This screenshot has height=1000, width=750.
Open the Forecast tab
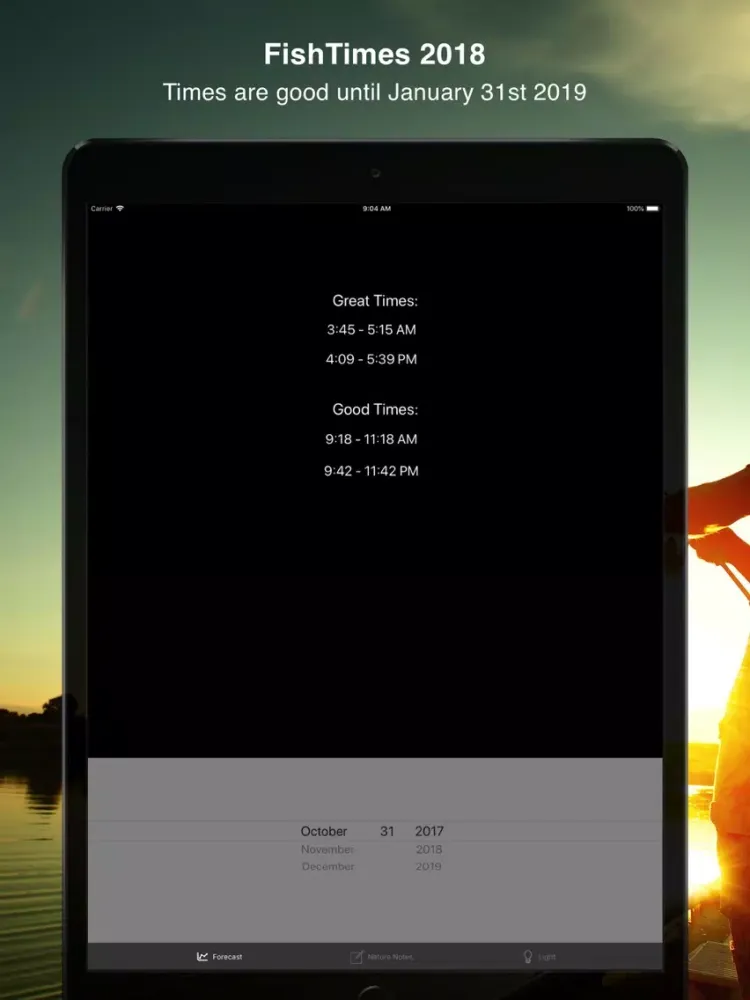coord(219,957)
